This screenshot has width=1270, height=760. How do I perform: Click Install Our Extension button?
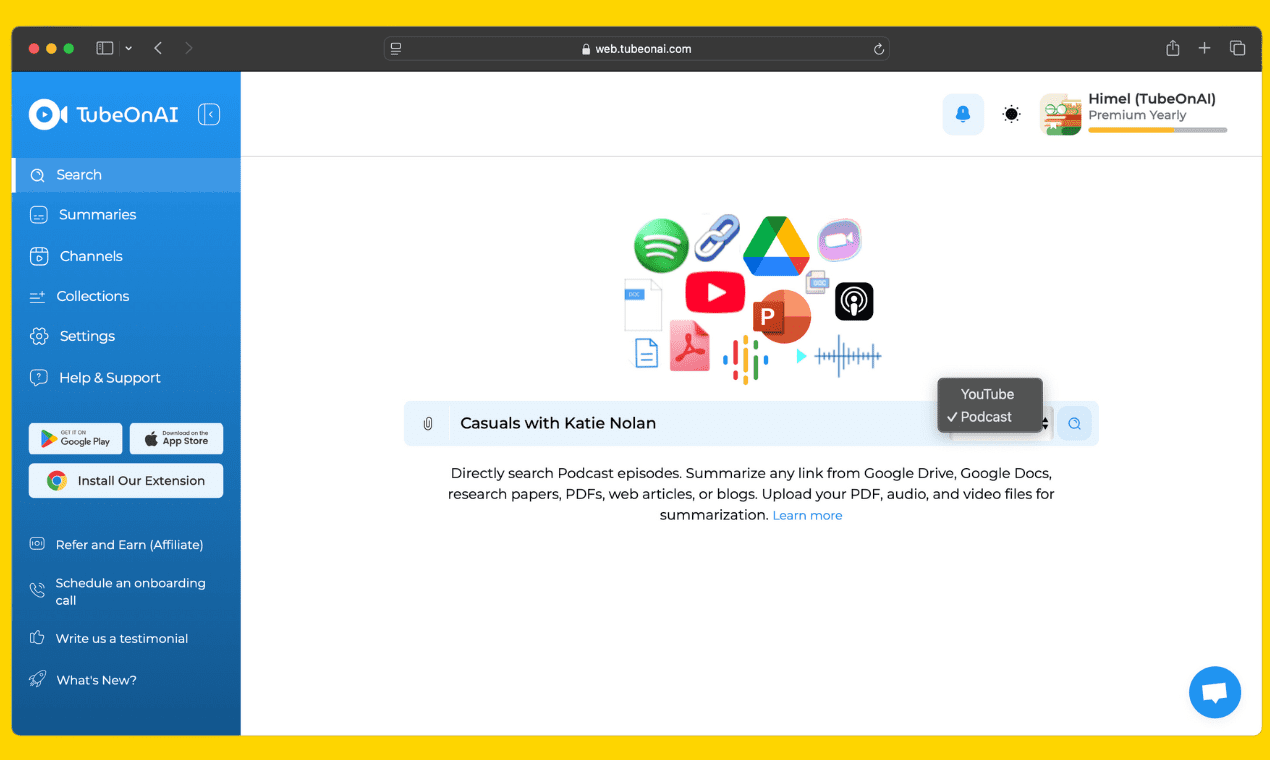click(x=126, y=480)
